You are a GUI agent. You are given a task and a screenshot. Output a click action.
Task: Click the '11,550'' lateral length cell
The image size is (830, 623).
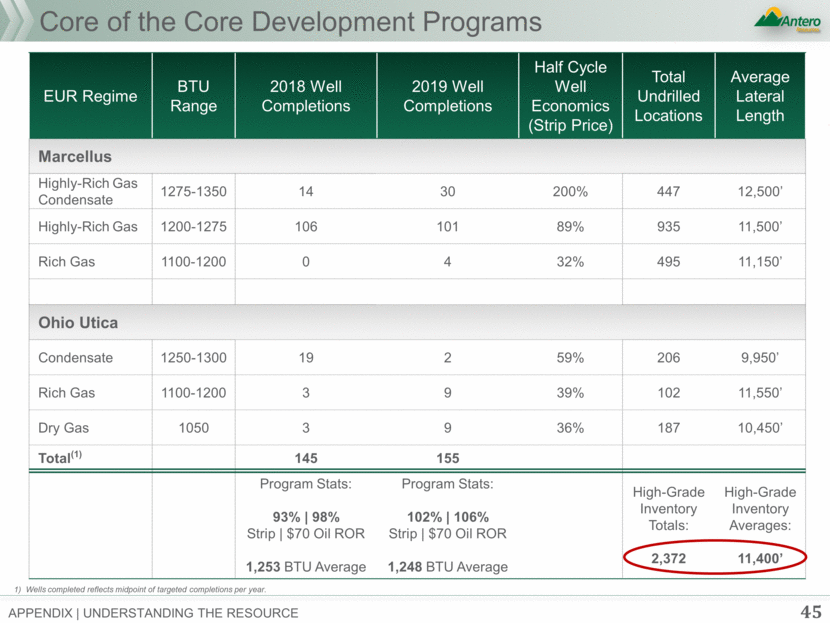(x=760, y=393)
